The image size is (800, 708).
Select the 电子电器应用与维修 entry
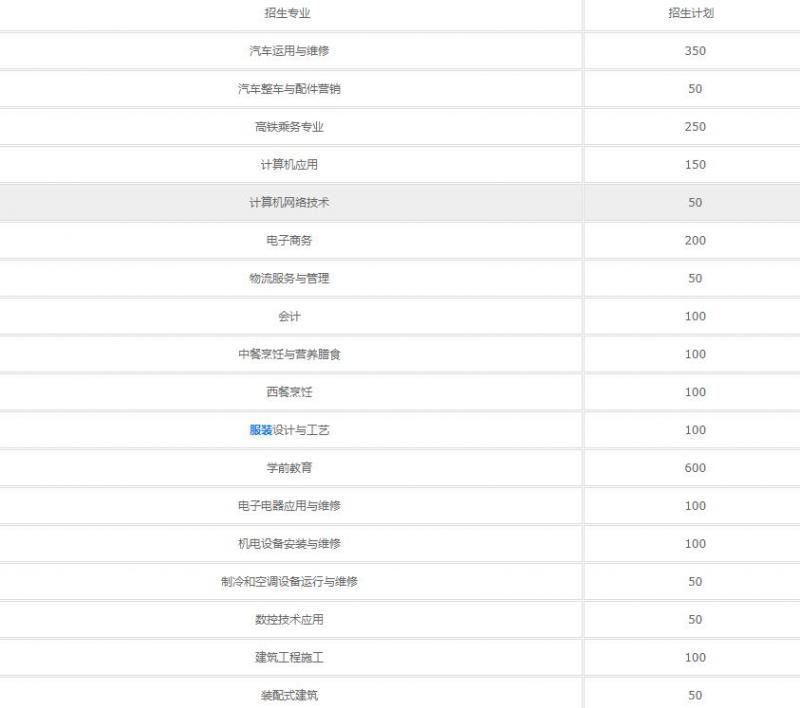[288, 506]
